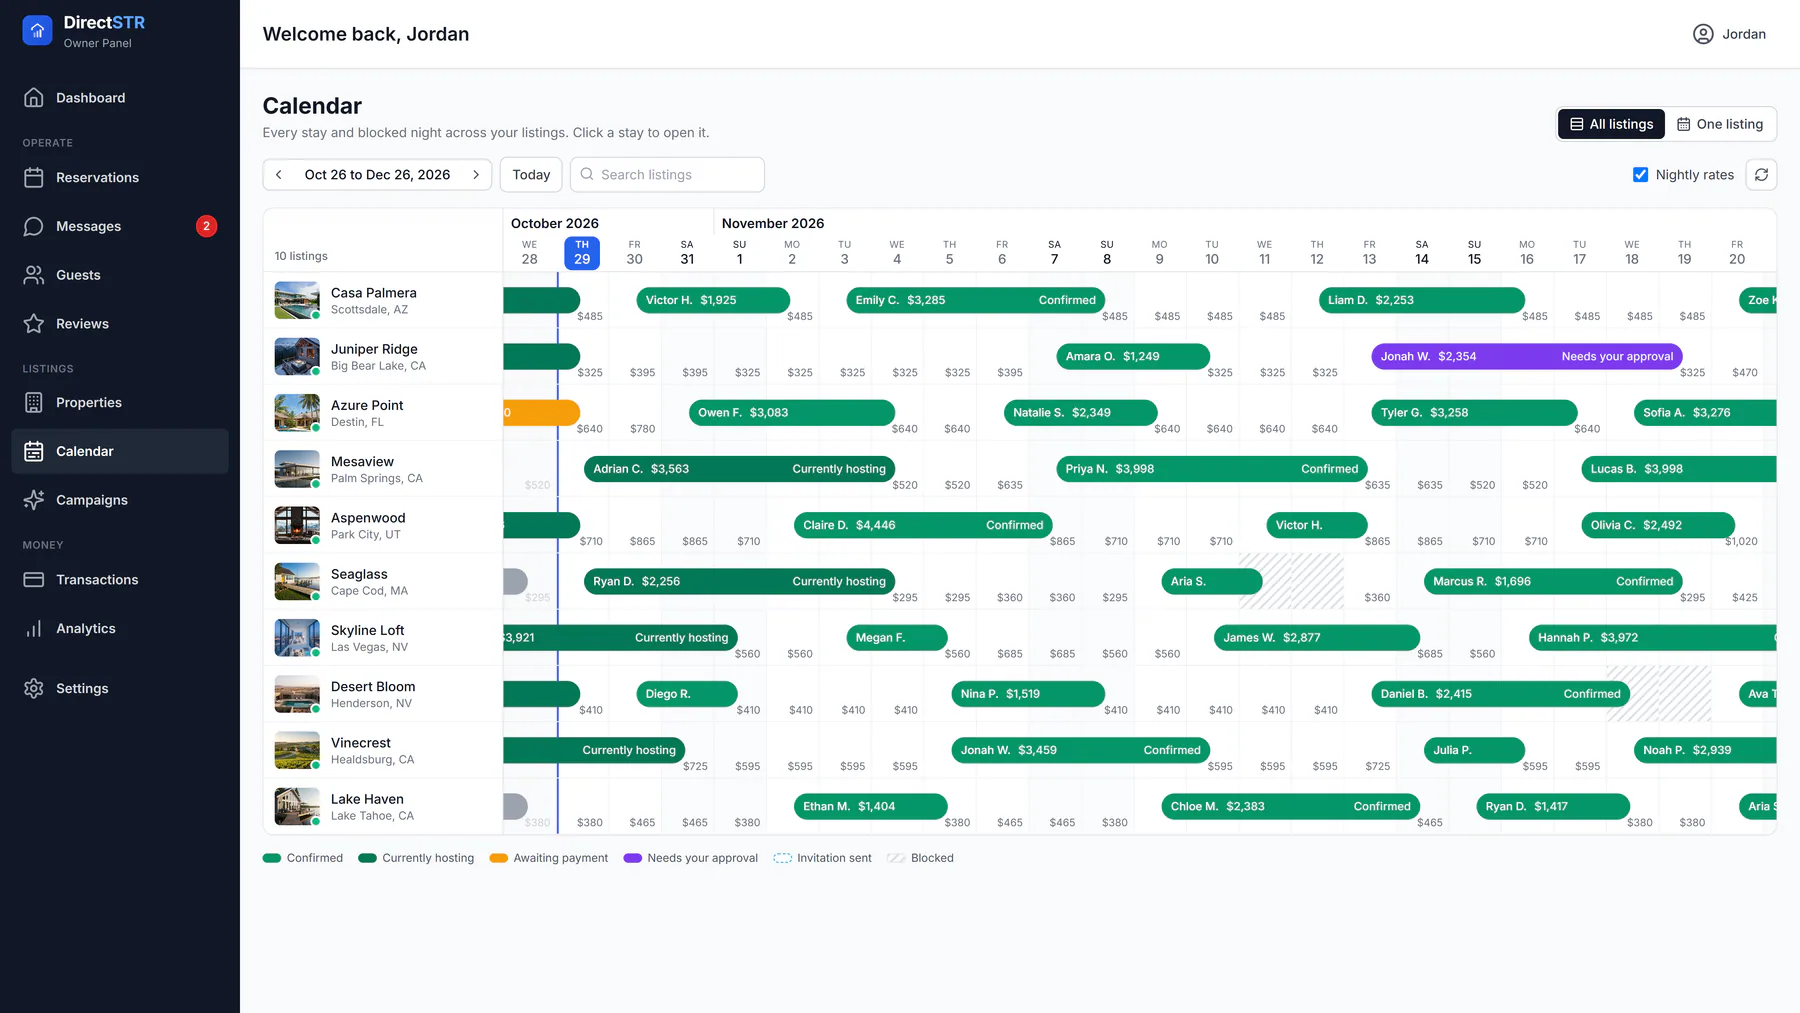
Task: Click the Awaiting payment legend swatch
Action: pyautogui.click(x=499, y=858)
